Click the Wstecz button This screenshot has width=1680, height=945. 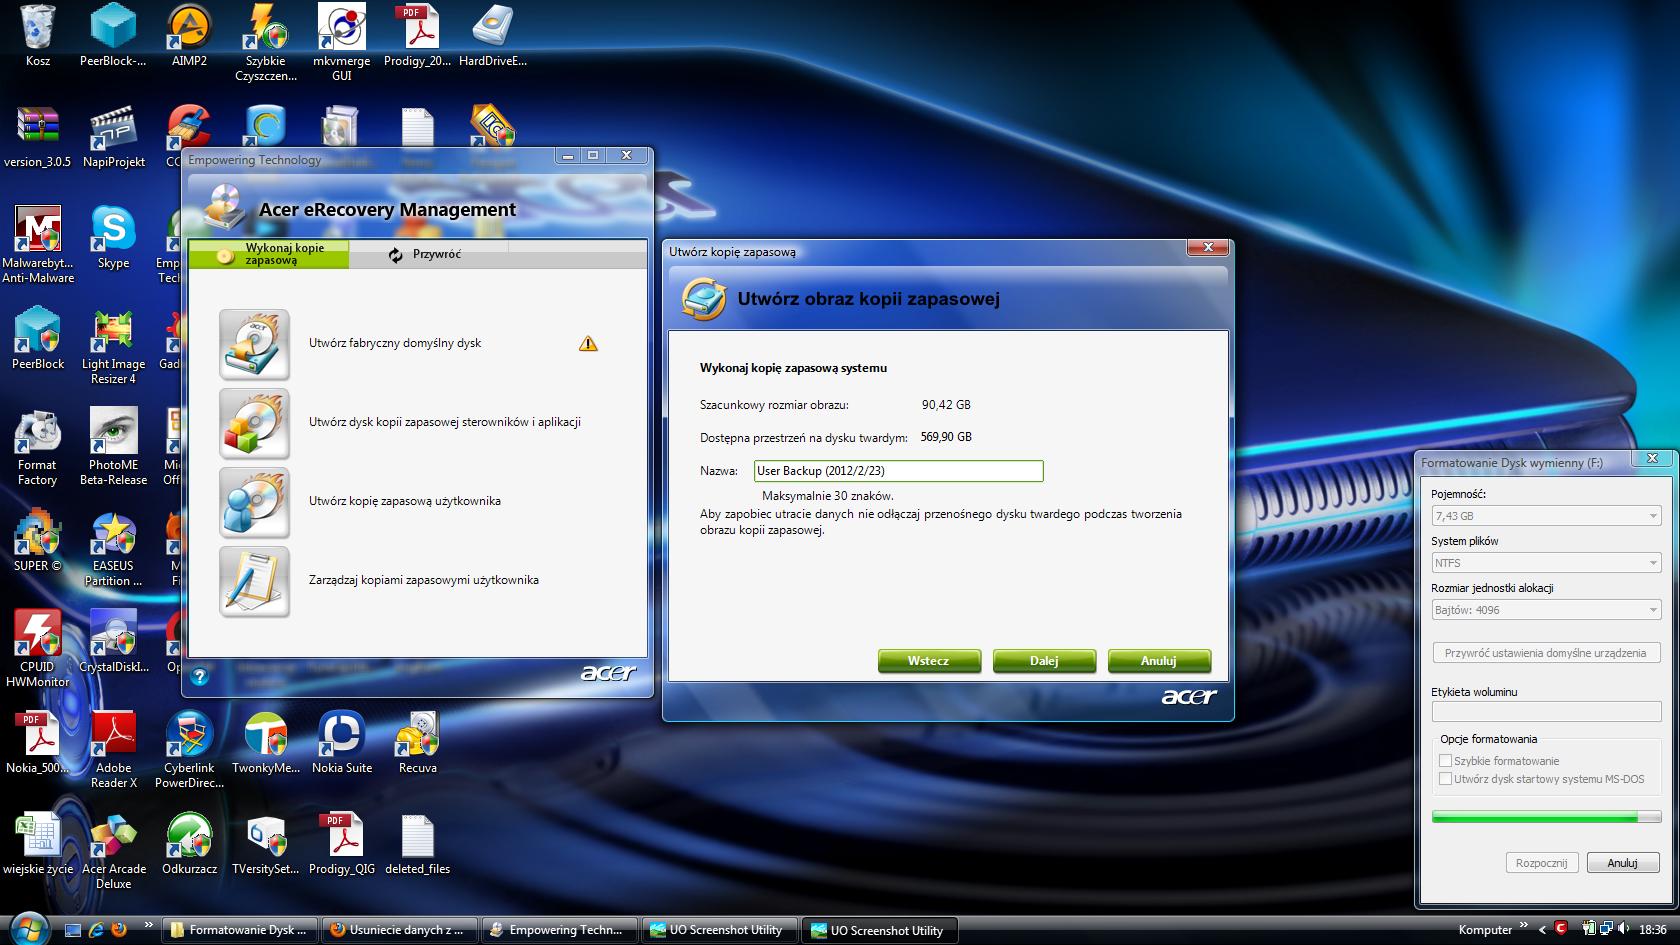pyautogui.click(x=929, y=661)
